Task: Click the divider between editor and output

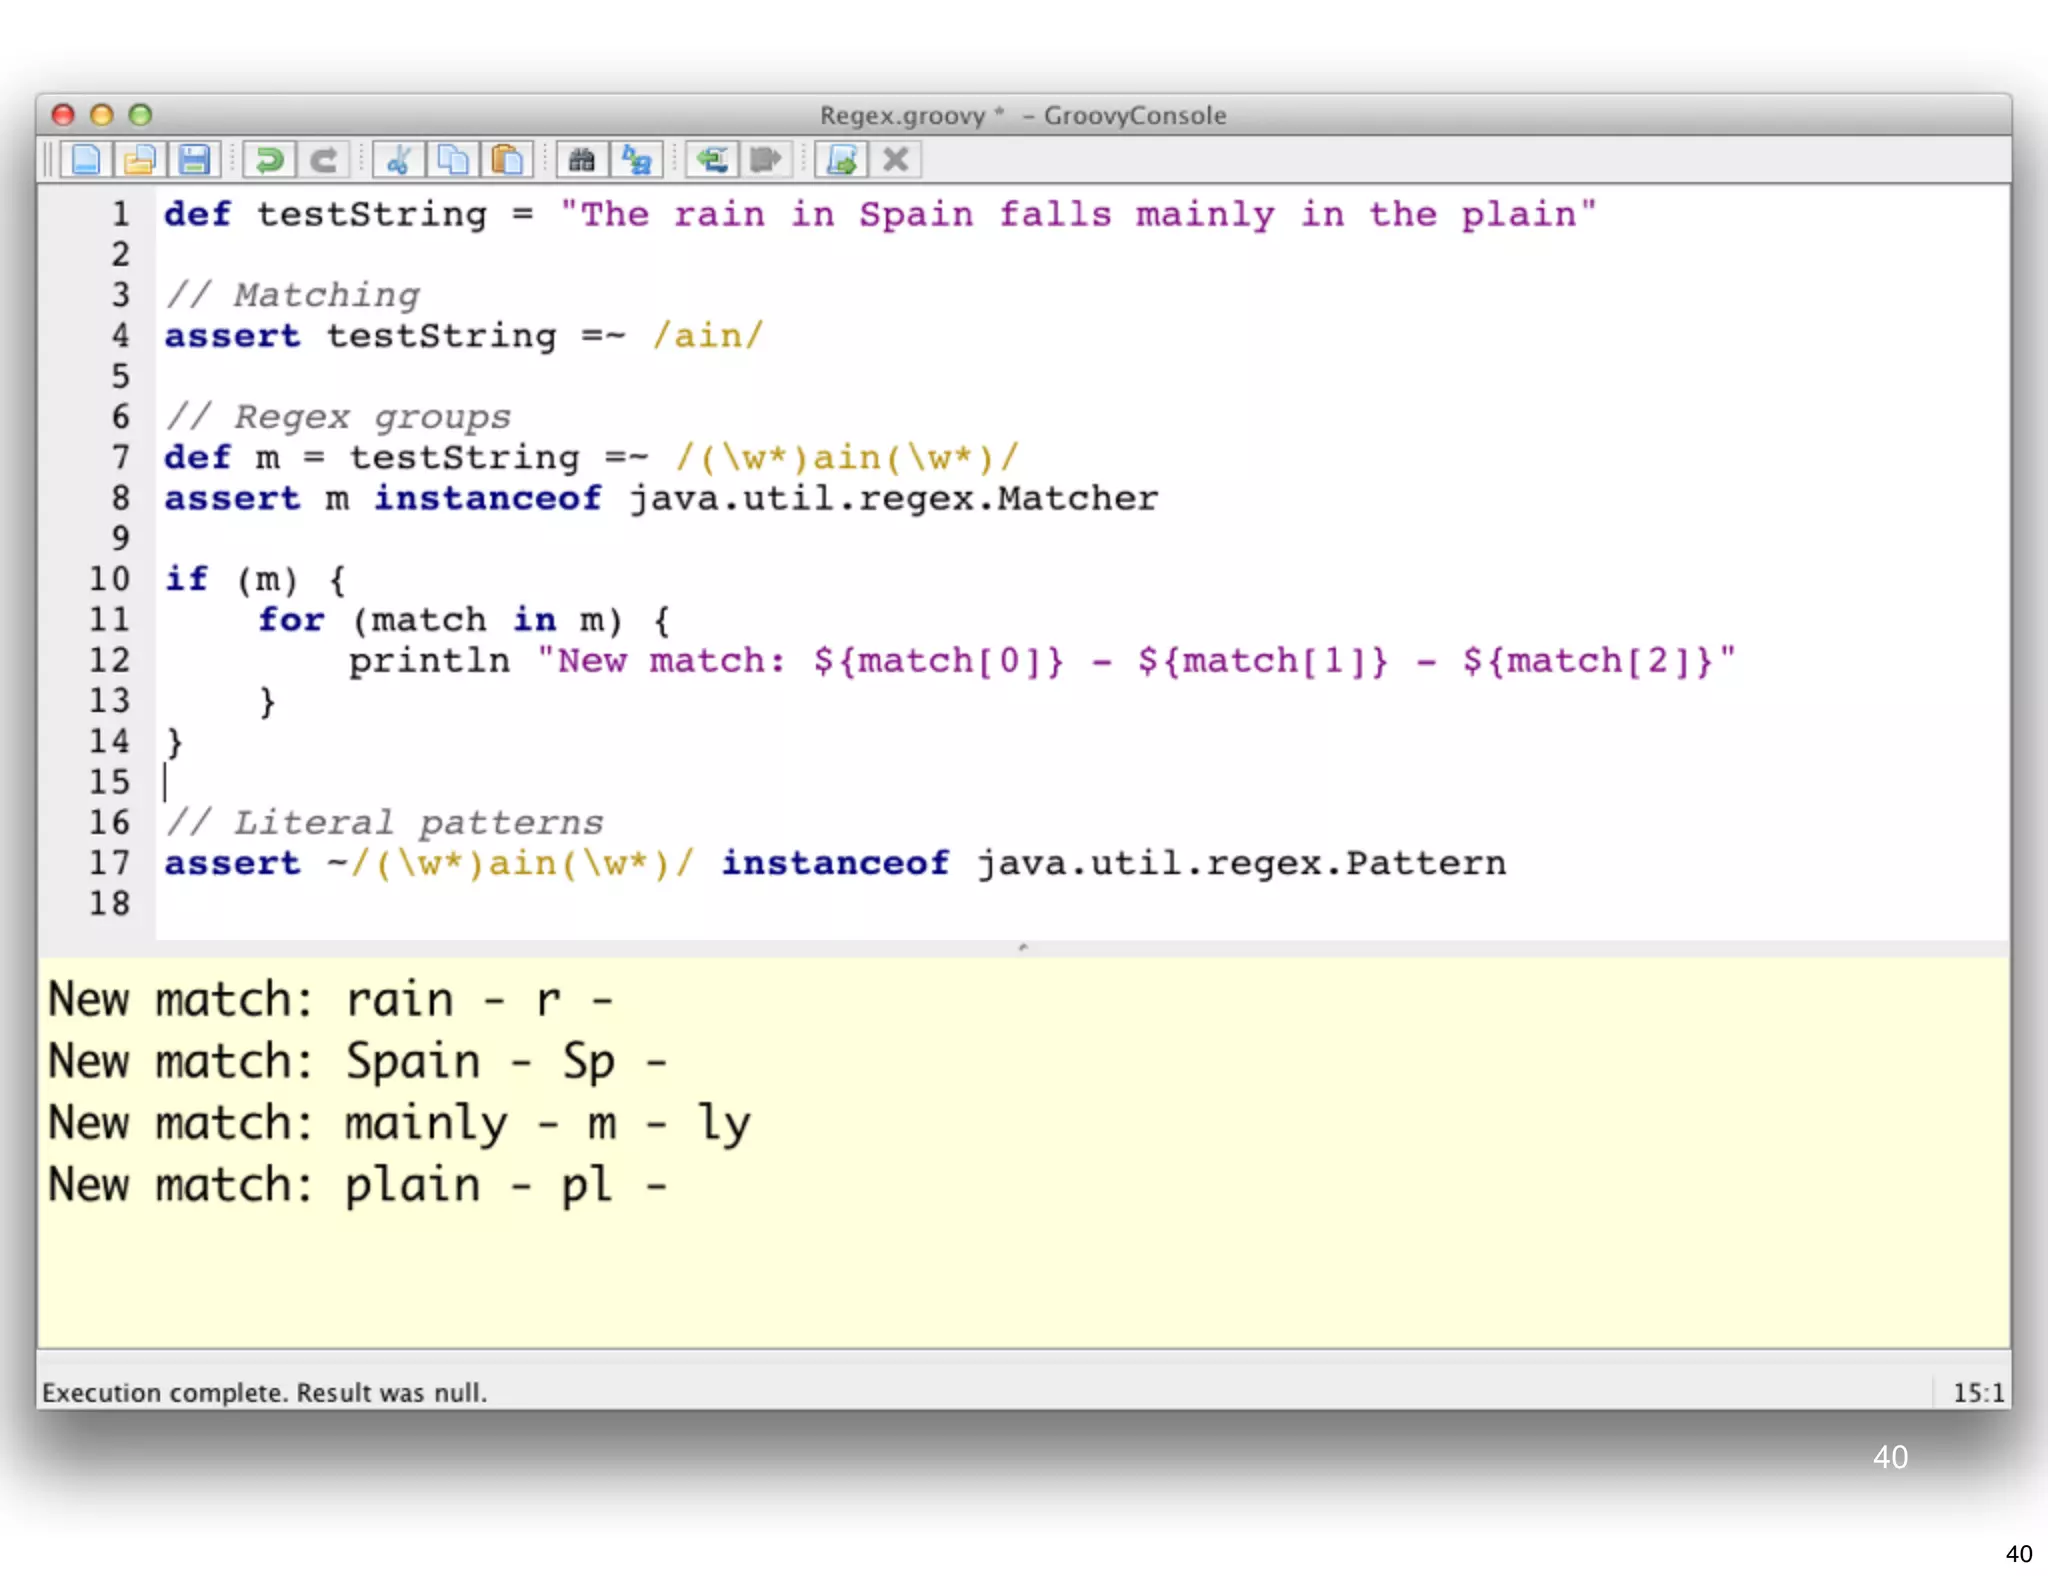Action: click(1022, 947)
